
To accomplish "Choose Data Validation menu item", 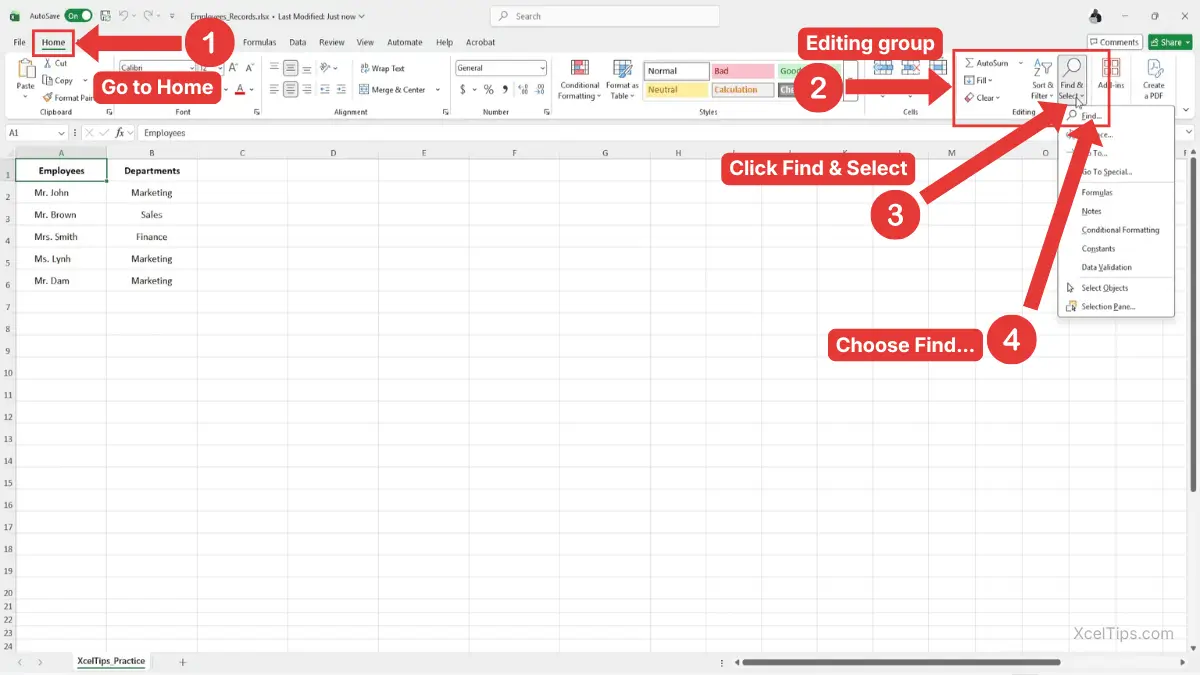I will click(x=1115, y=267).
